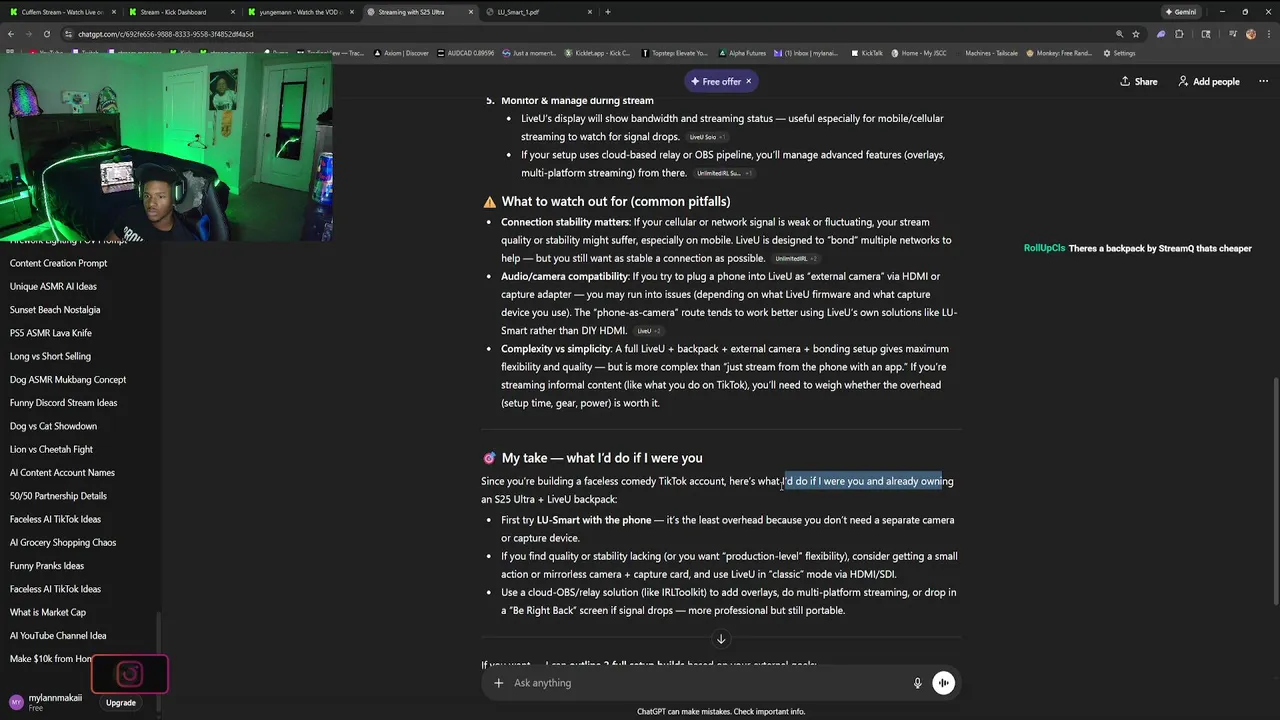Open the Unlimited IRL Su... citation chip
Image resolution: width=1280 pixels, height=720 pixels.
coord(724,173)
